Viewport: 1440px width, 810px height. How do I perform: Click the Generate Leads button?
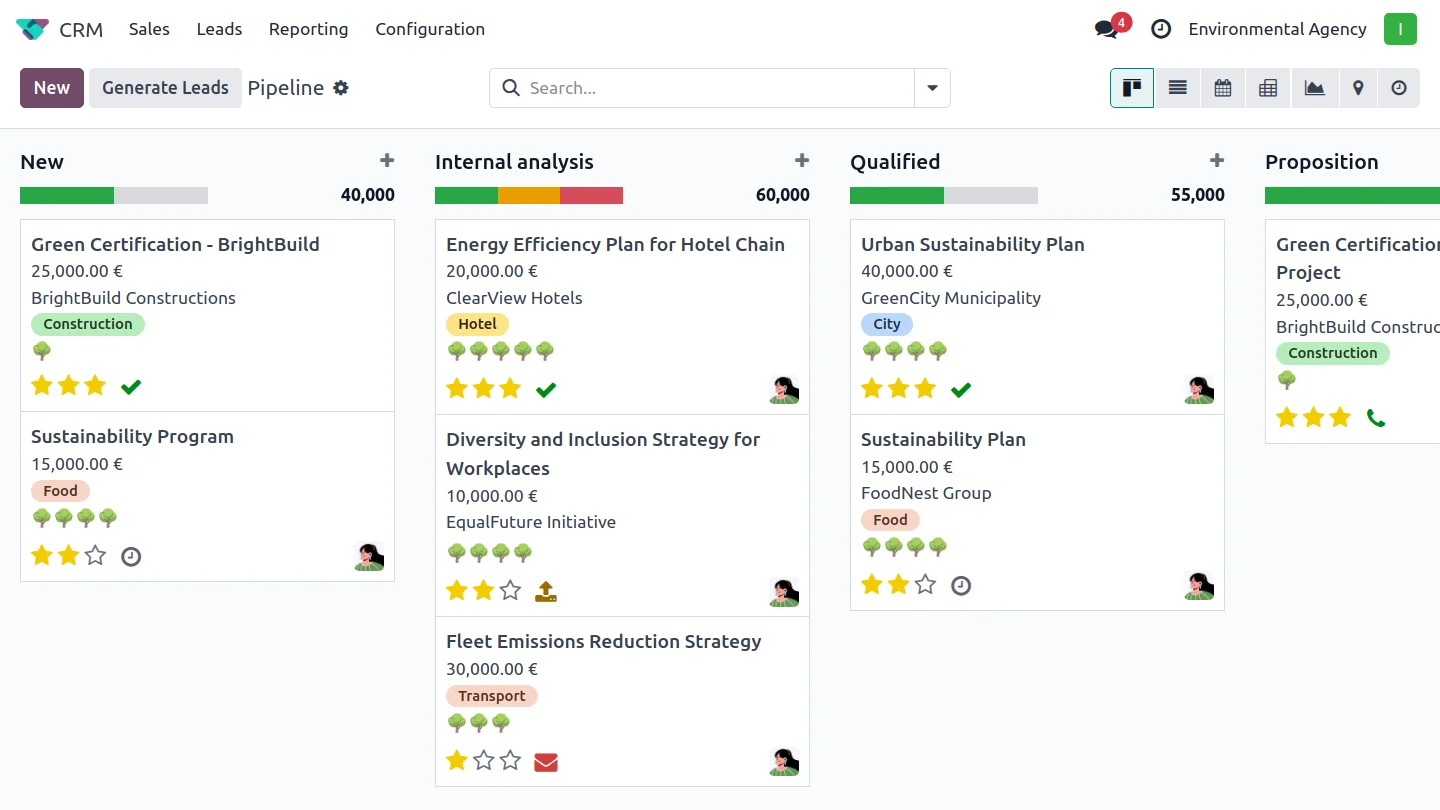[x=165, y=88]
